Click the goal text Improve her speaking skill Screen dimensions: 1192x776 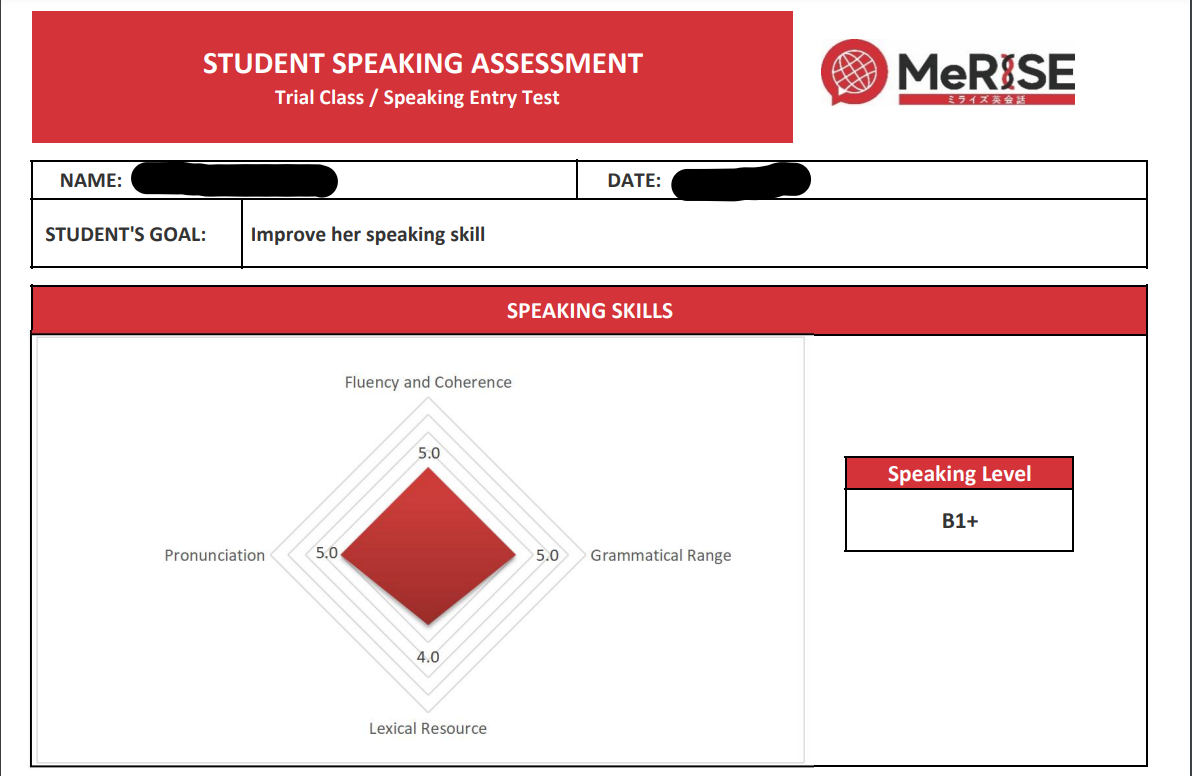pos(368,234)
